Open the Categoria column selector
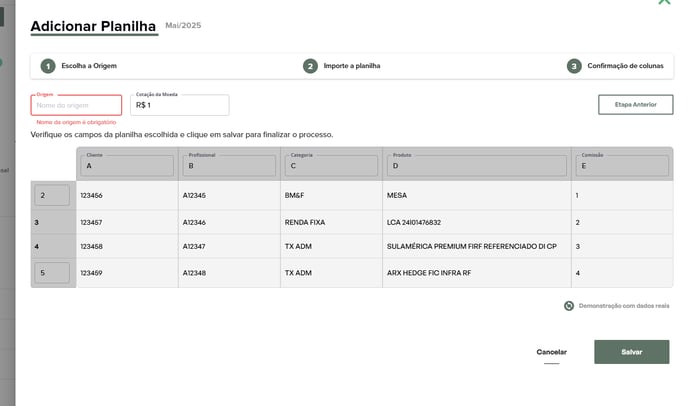Screen dimensions: 688x406 pos(330,166)
